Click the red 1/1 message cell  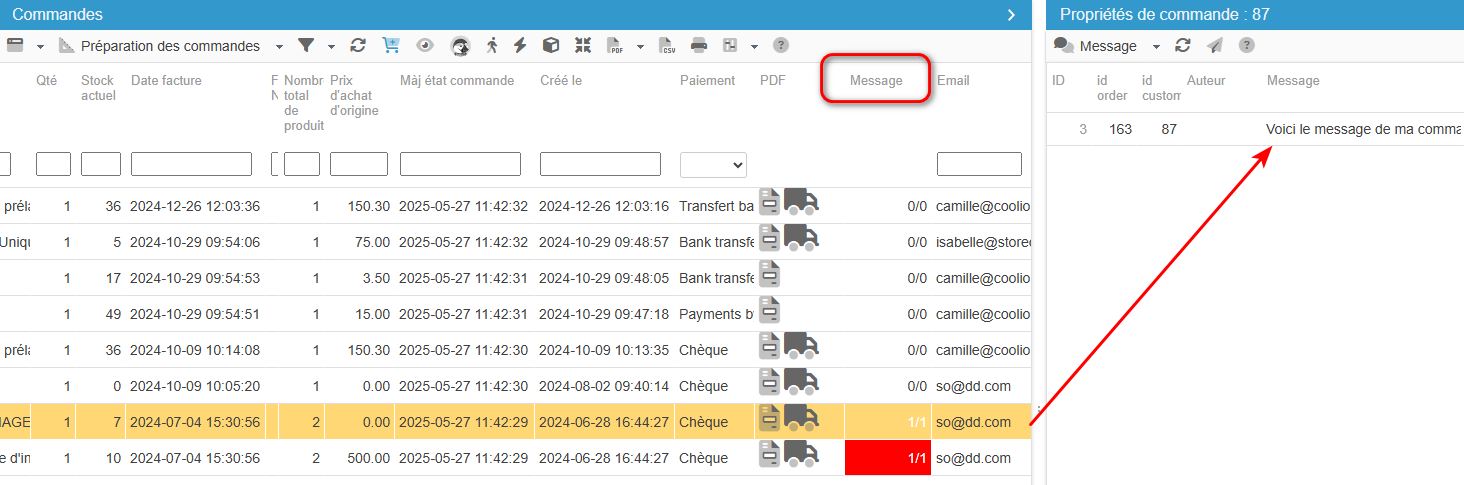888,458
